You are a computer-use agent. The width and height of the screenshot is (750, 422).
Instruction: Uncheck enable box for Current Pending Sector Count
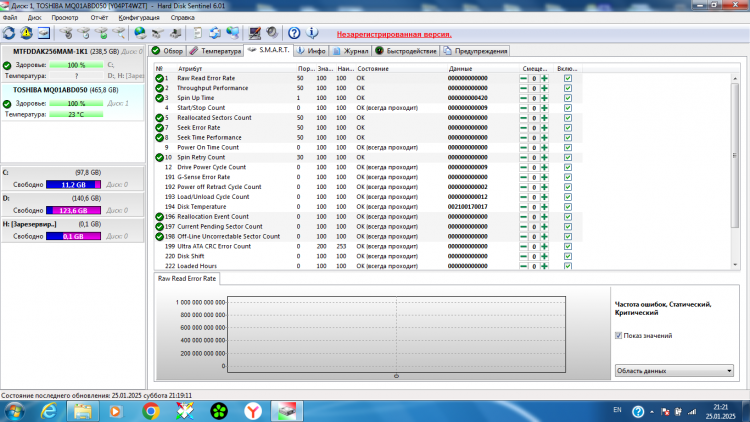tap(568, 227)
